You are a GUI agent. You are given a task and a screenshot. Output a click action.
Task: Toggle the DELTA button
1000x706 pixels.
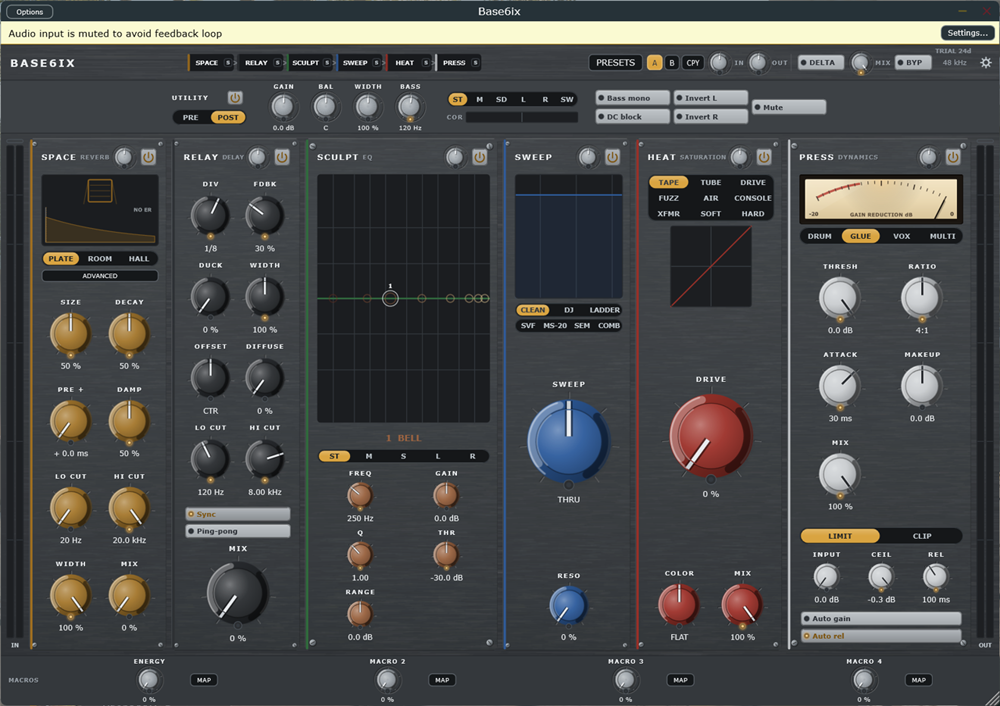[x=821, y=63]
